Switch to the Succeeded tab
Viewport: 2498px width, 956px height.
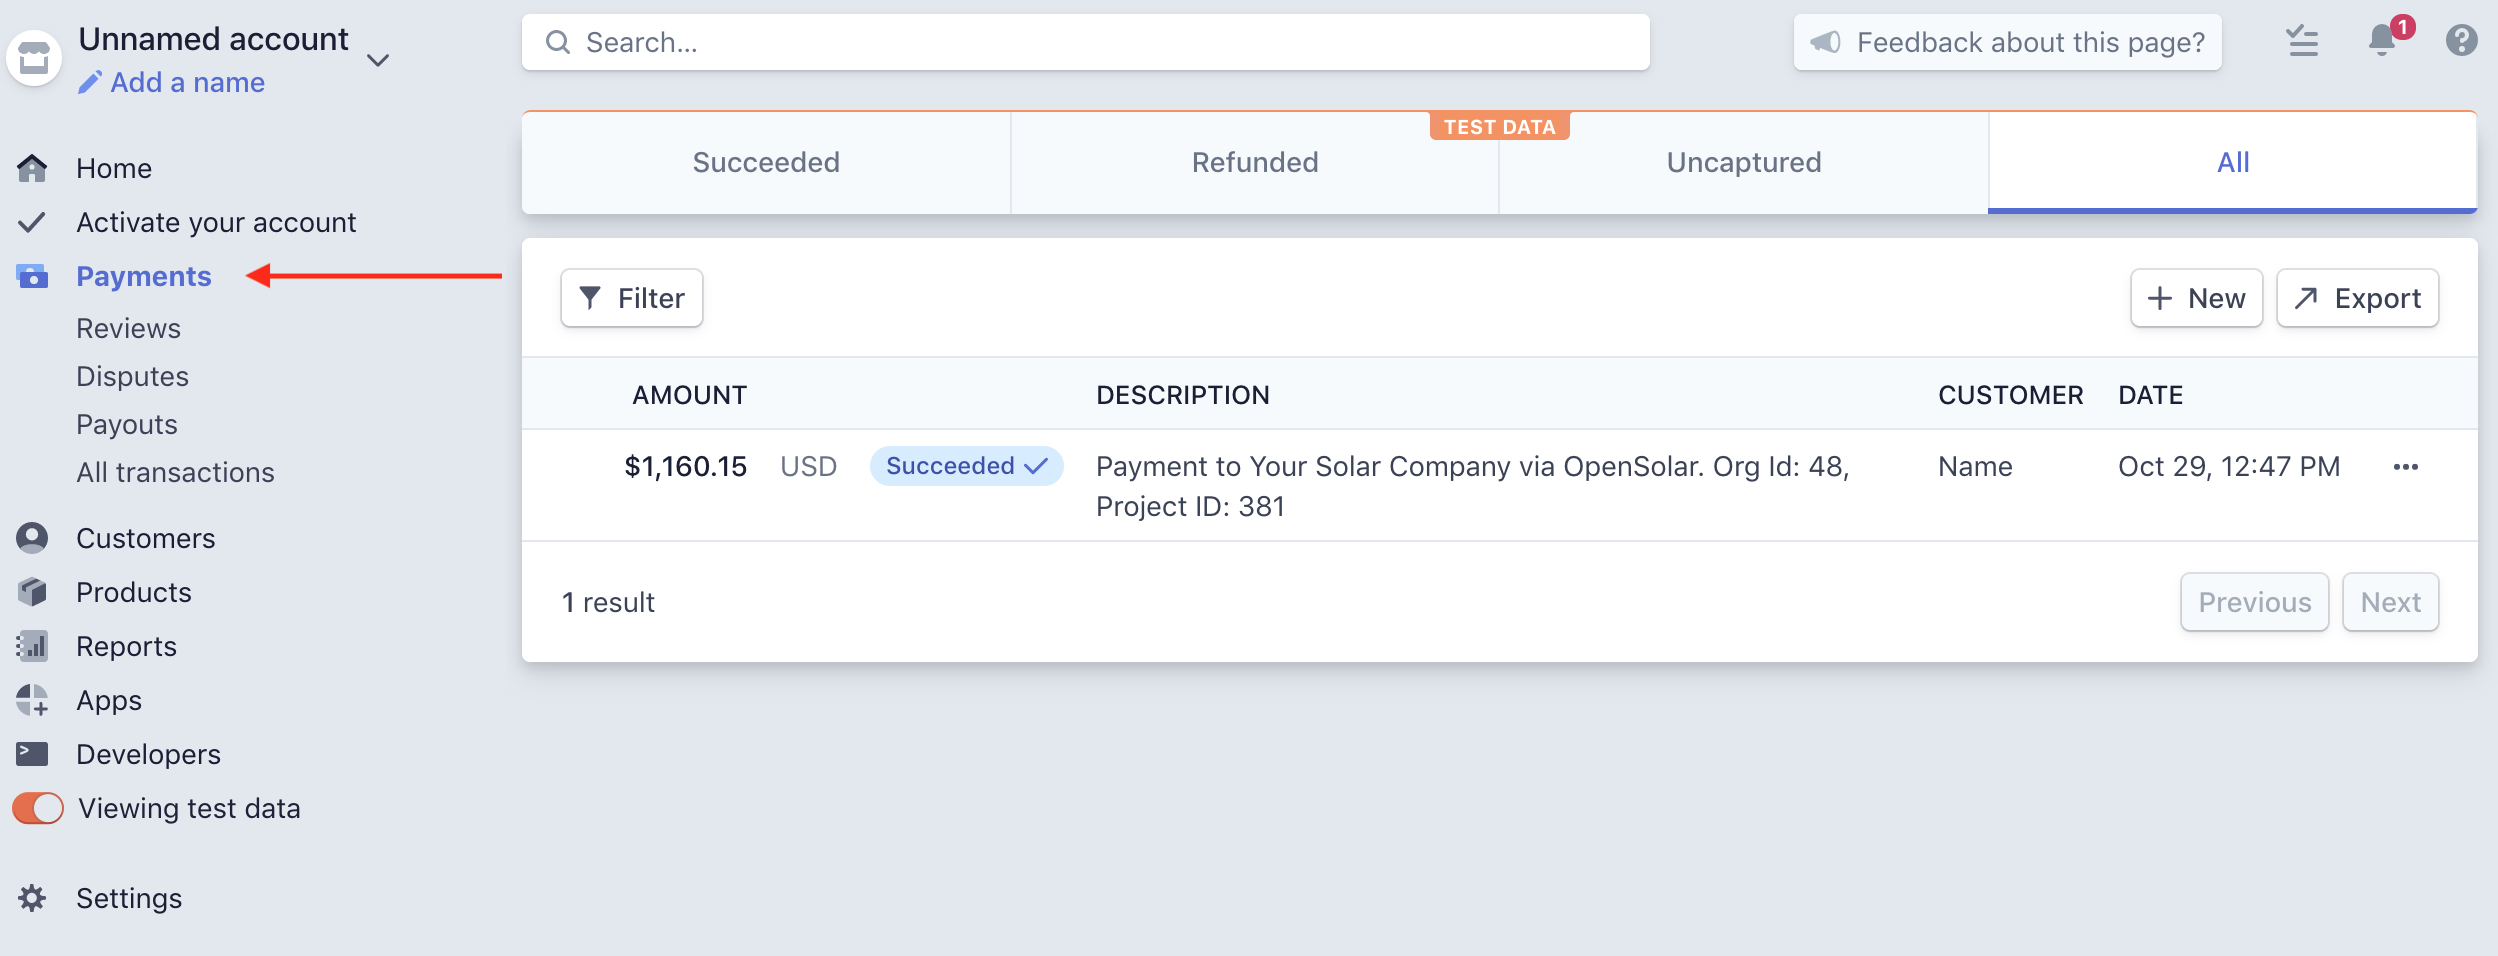(x=766, y=162)
